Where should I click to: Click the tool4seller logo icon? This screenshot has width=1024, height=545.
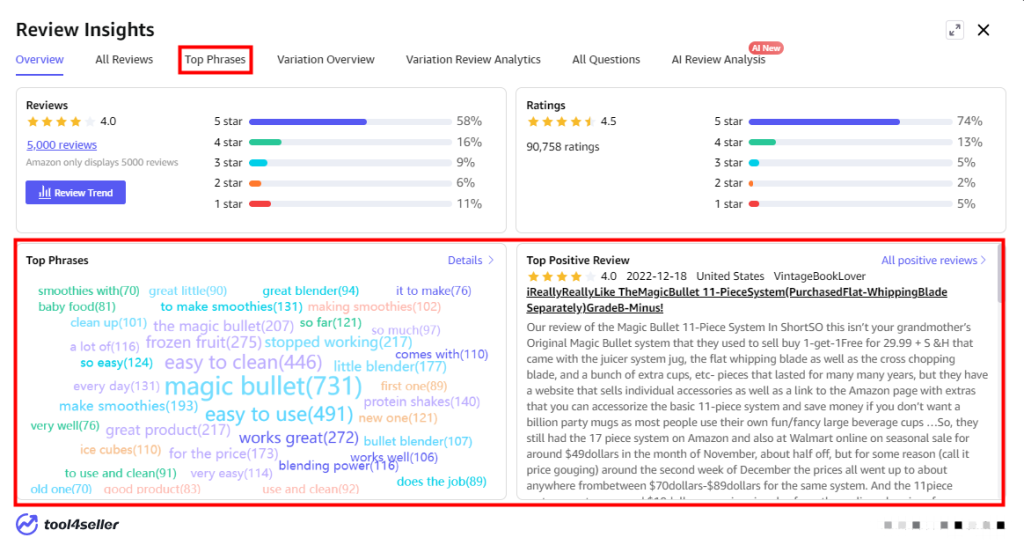(27, 524)
